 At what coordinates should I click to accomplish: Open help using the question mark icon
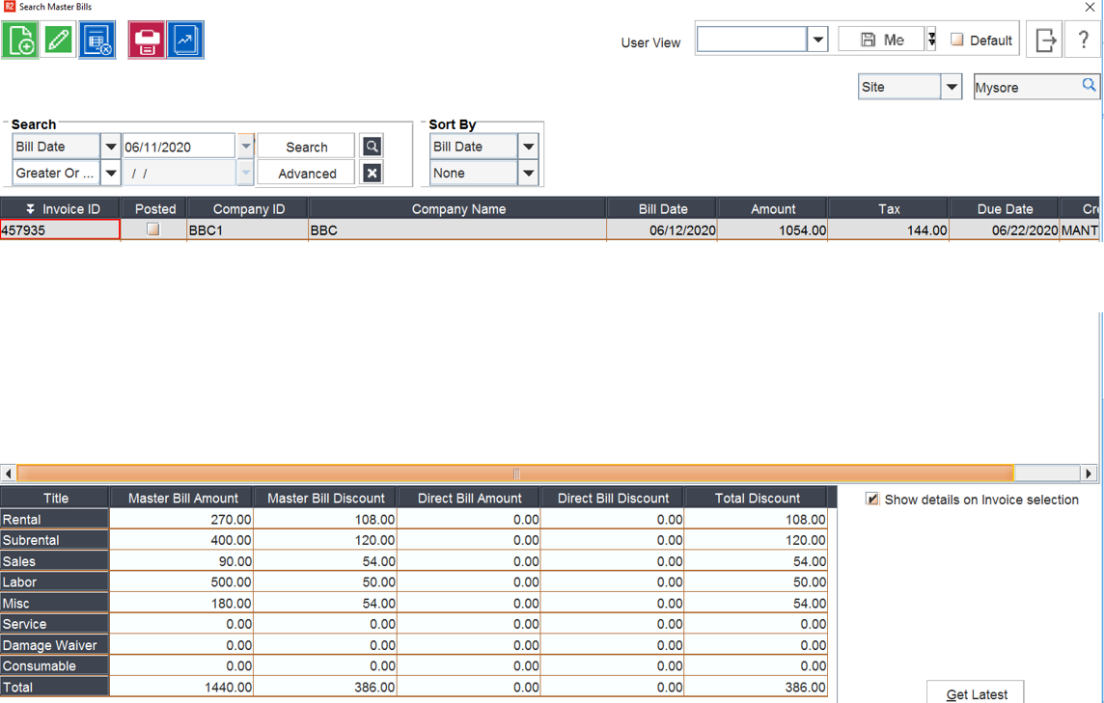(x=1083, y=39)
